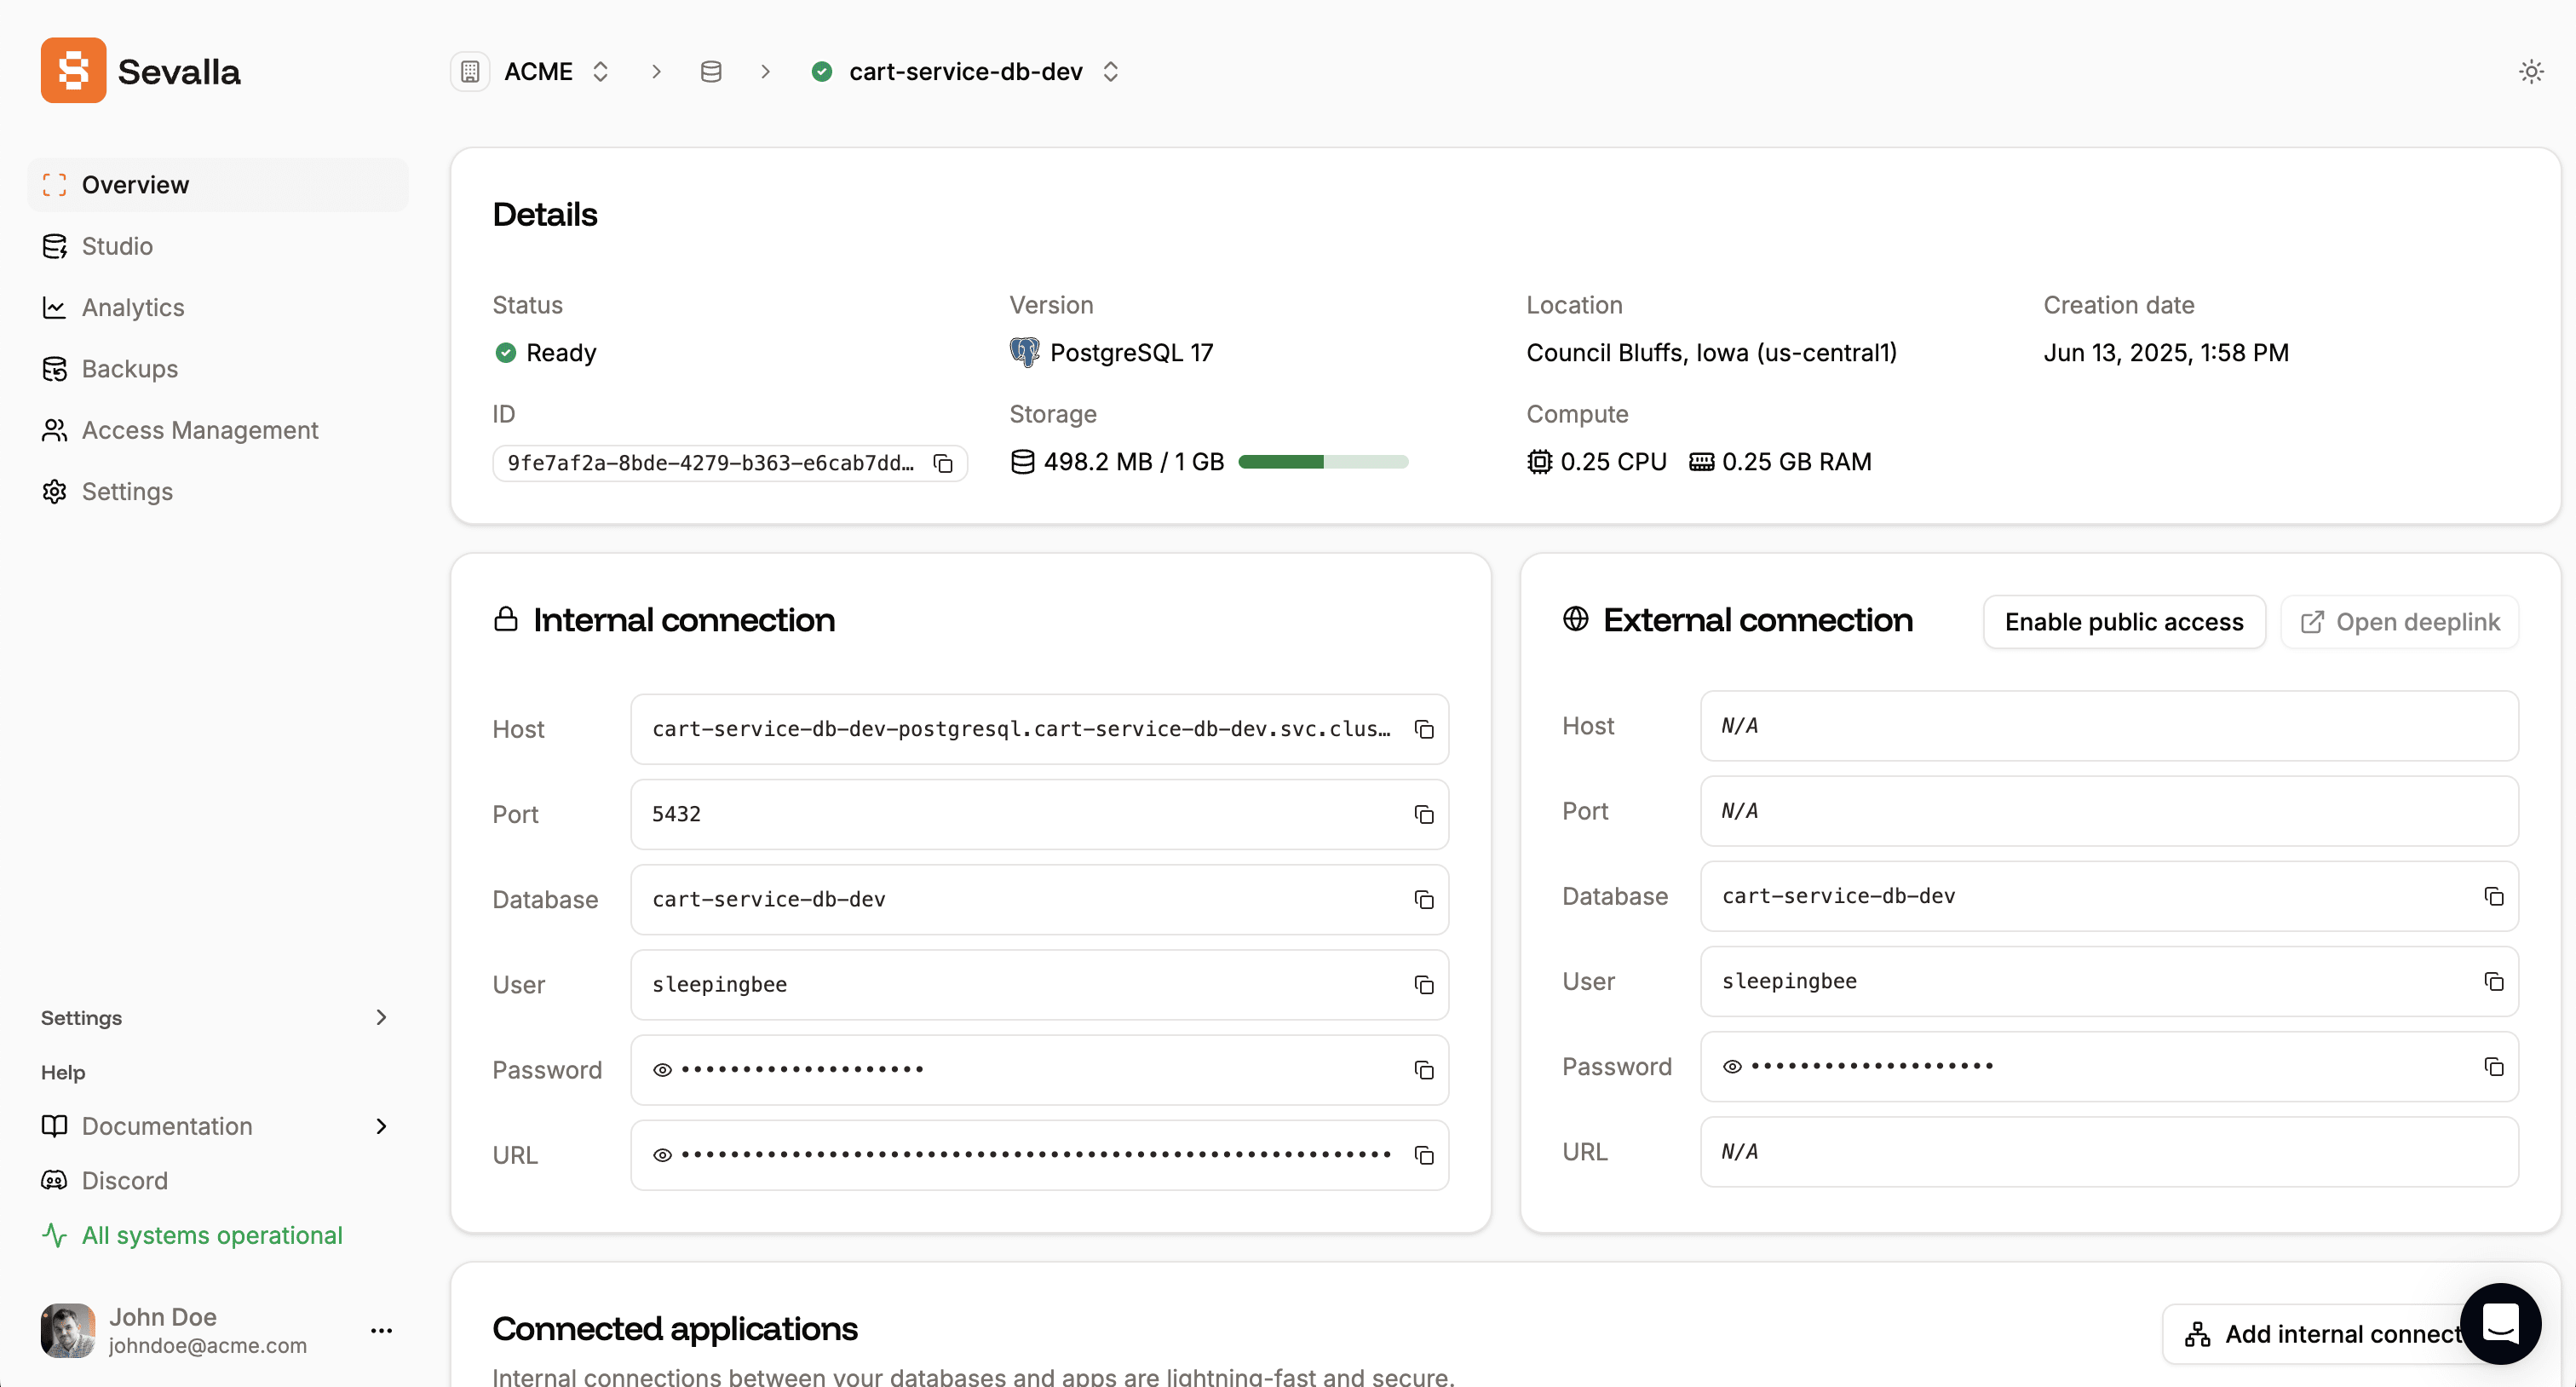
Task: Open Access Management in the sidebar
Action: pyautogui.click(x=199, y=430)
